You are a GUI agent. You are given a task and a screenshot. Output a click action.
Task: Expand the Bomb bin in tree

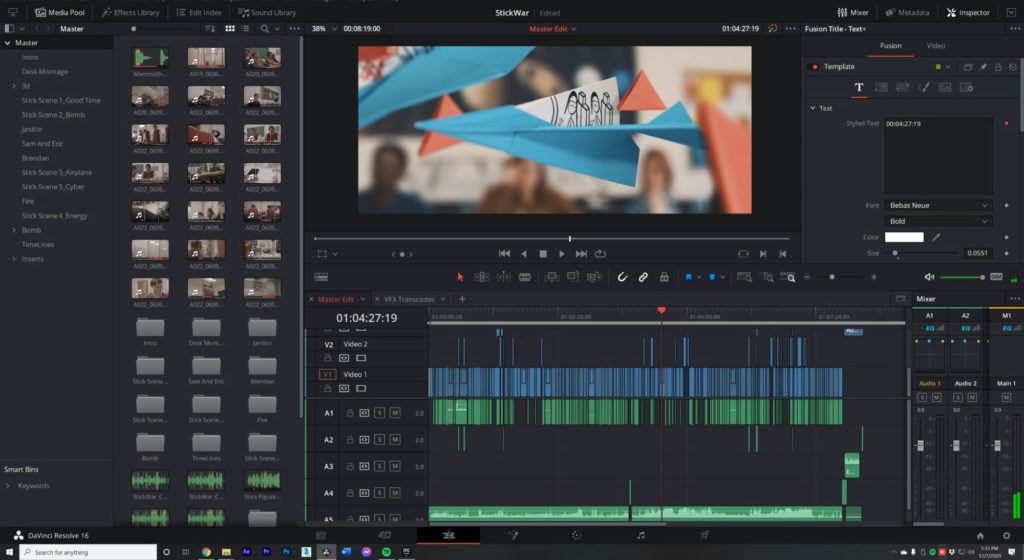click(x=14, y=230)
